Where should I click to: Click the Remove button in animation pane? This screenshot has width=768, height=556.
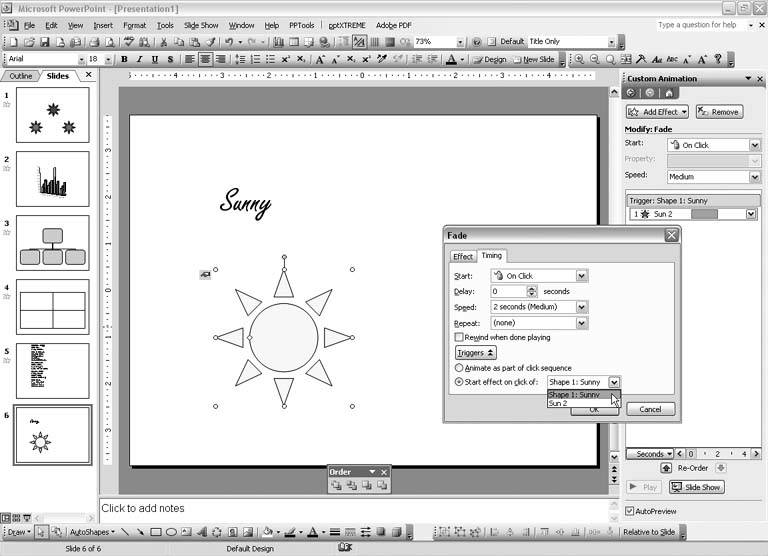pyautogui.click(x=718, y=112)
